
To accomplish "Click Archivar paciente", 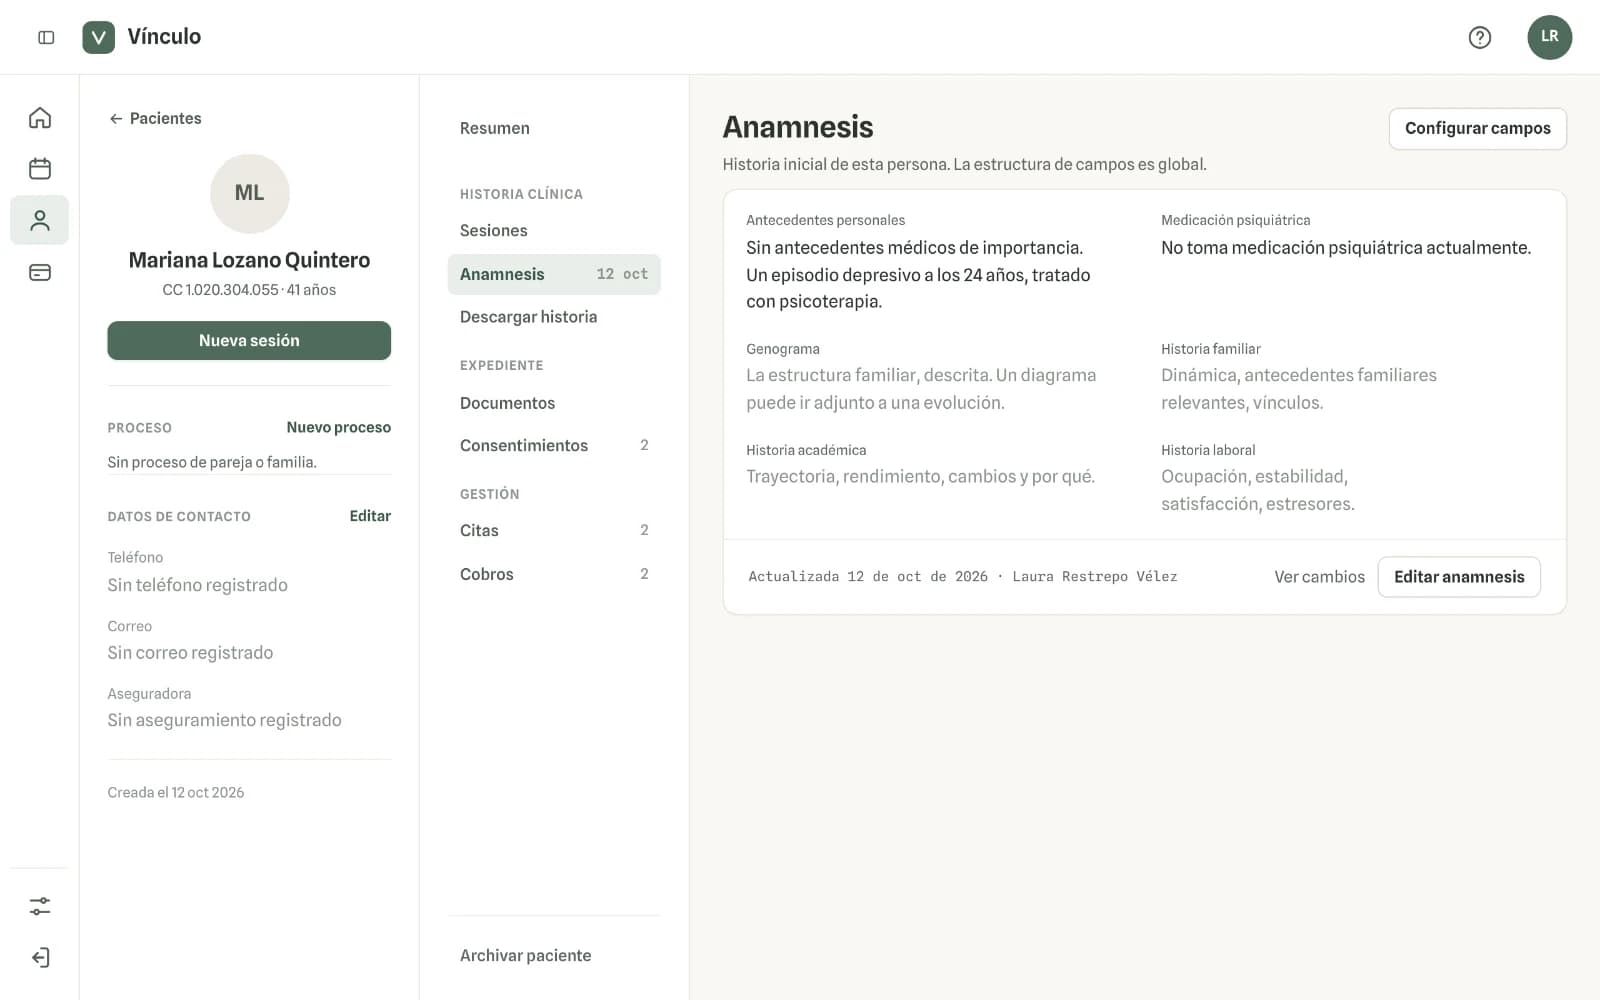I will coord(526,955).
